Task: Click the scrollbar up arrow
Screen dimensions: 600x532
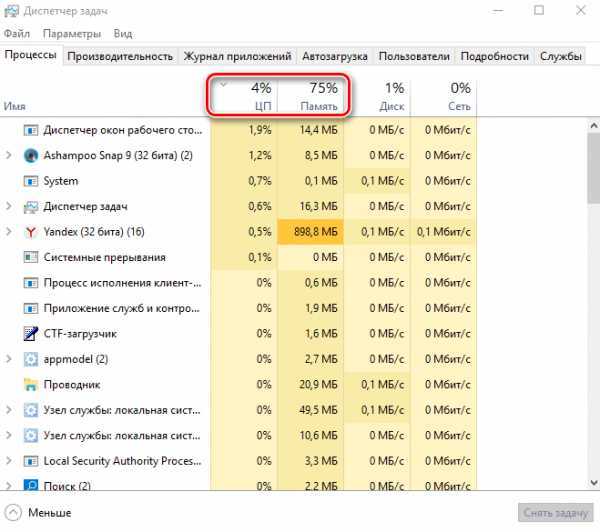Action: click(593, 126)
